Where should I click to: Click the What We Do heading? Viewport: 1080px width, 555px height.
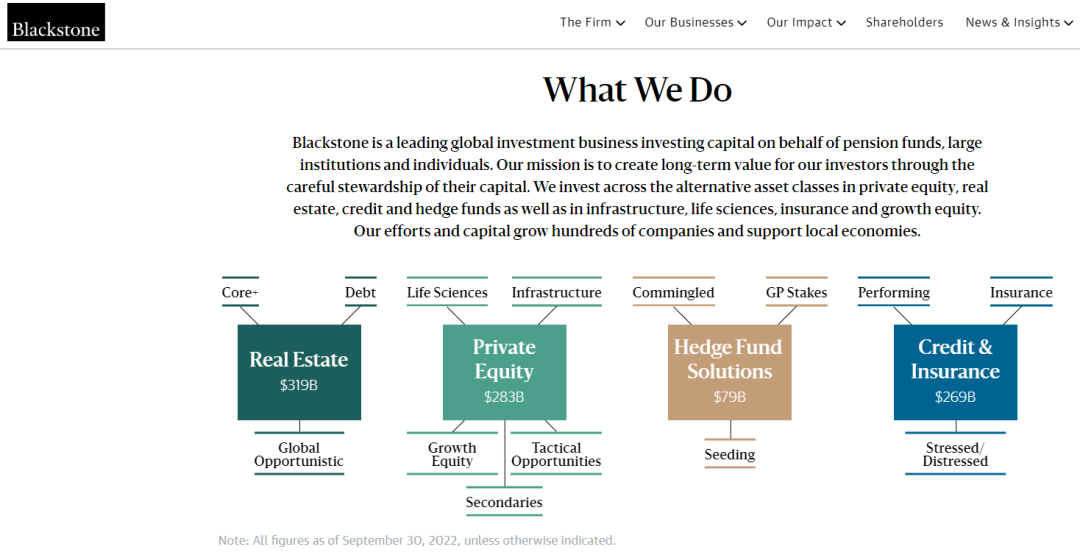coord(637,90)
